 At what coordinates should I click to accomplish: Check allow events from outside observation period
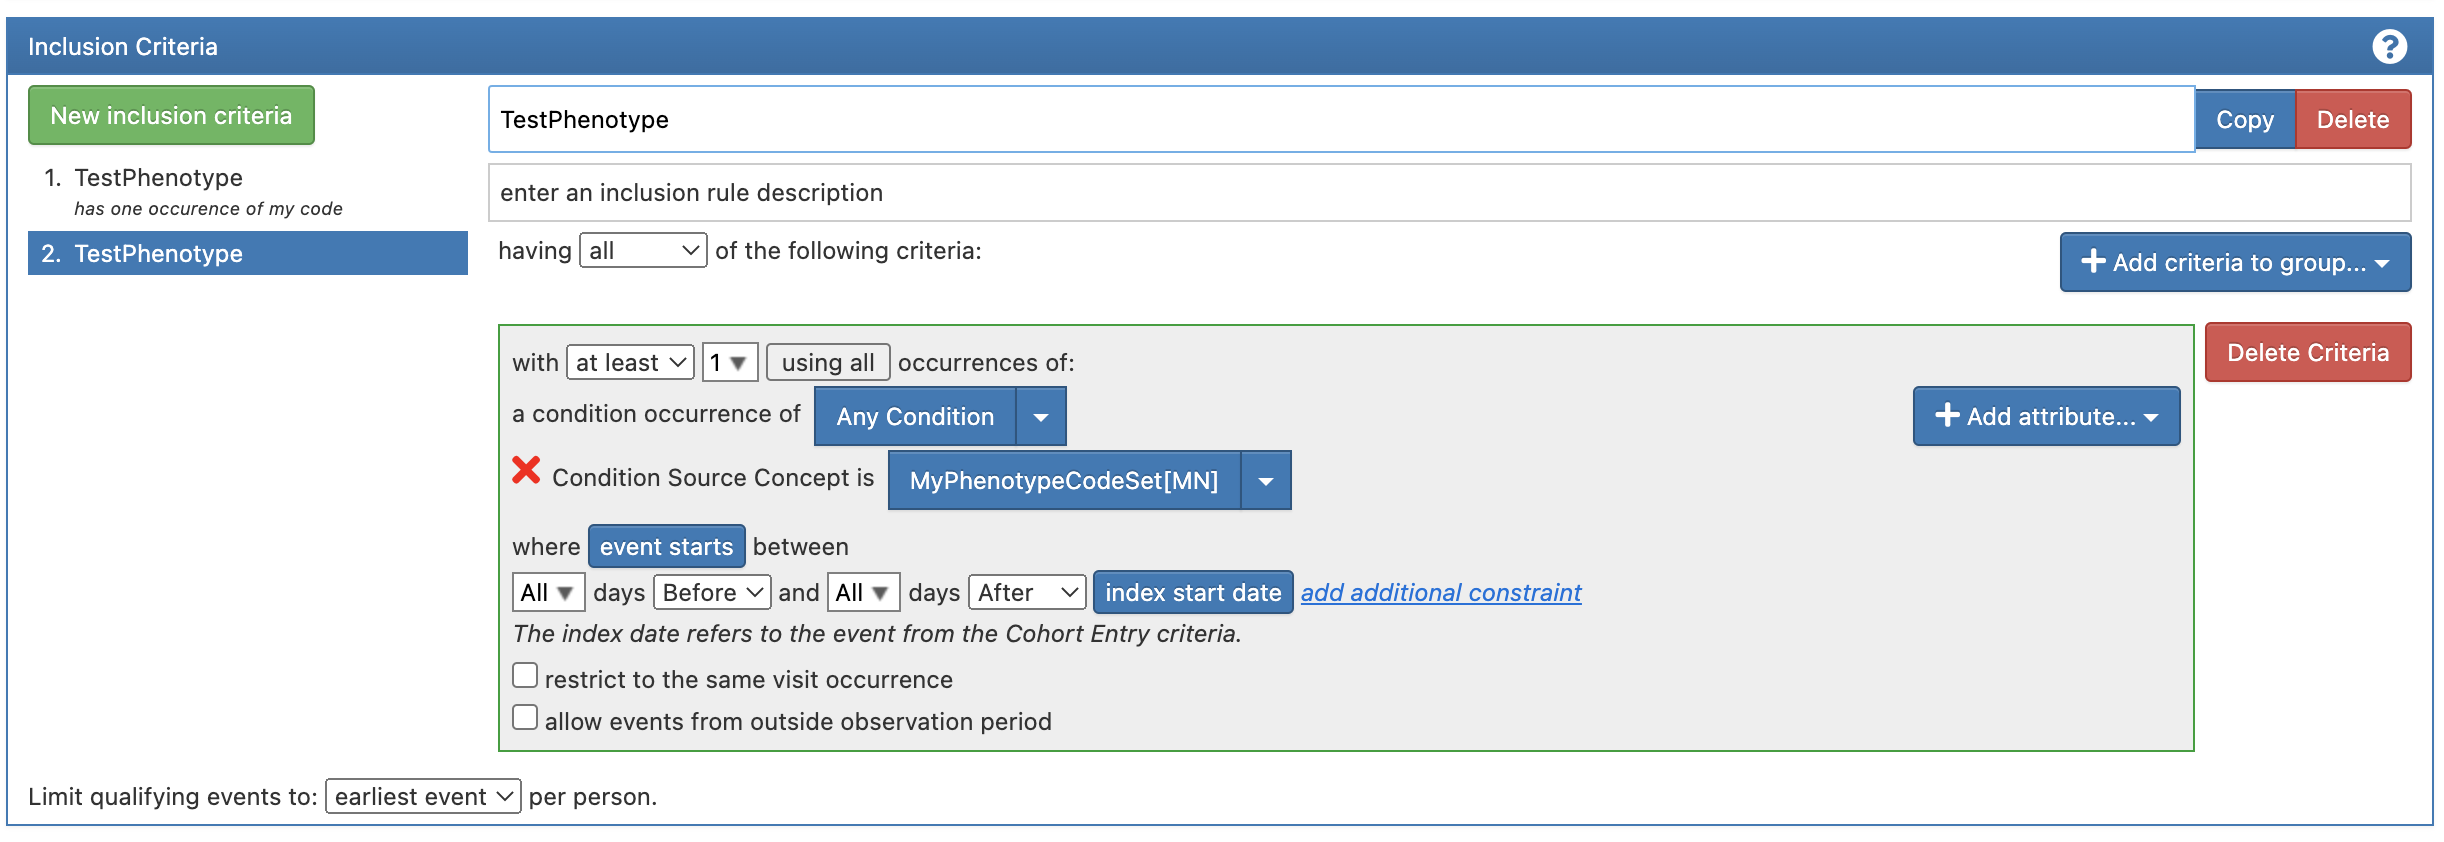tap(525, 718)
